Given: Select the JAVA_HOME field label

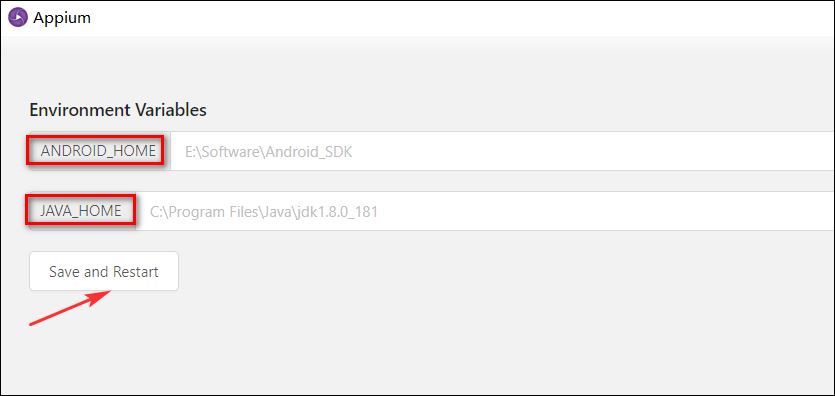Looking at the screenshot, I should 81,211.
